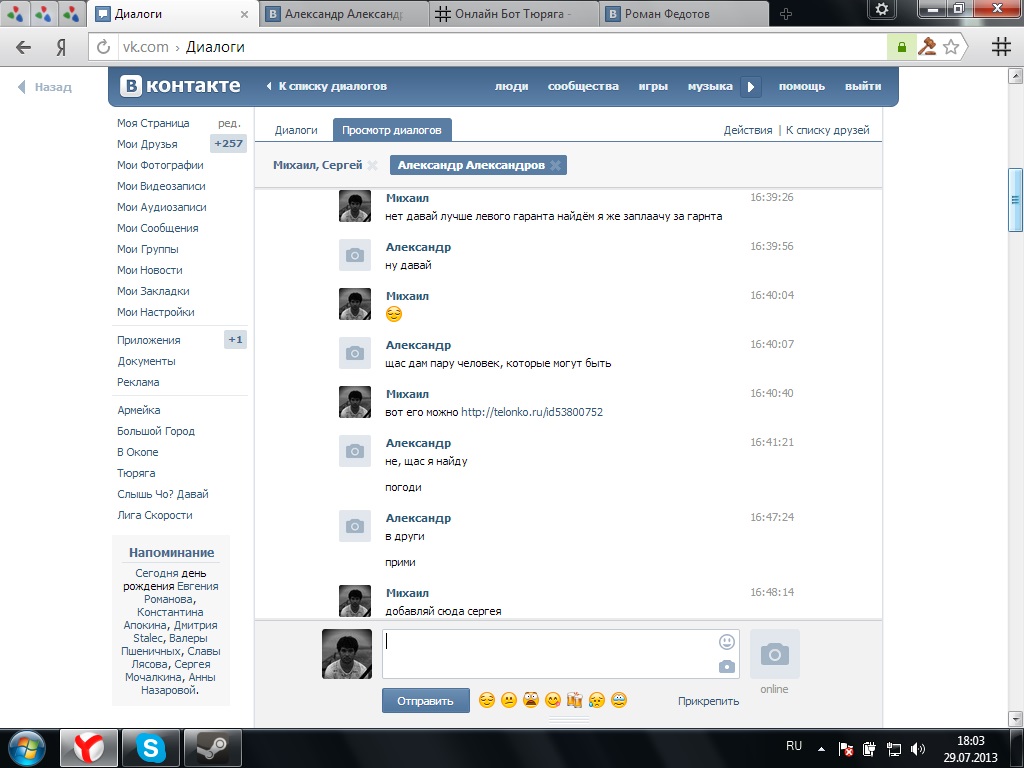This screenshot has height=768, width=1024.
Task: Insert the first smirking emoji under message box
Action: click(x=487, y=701)
